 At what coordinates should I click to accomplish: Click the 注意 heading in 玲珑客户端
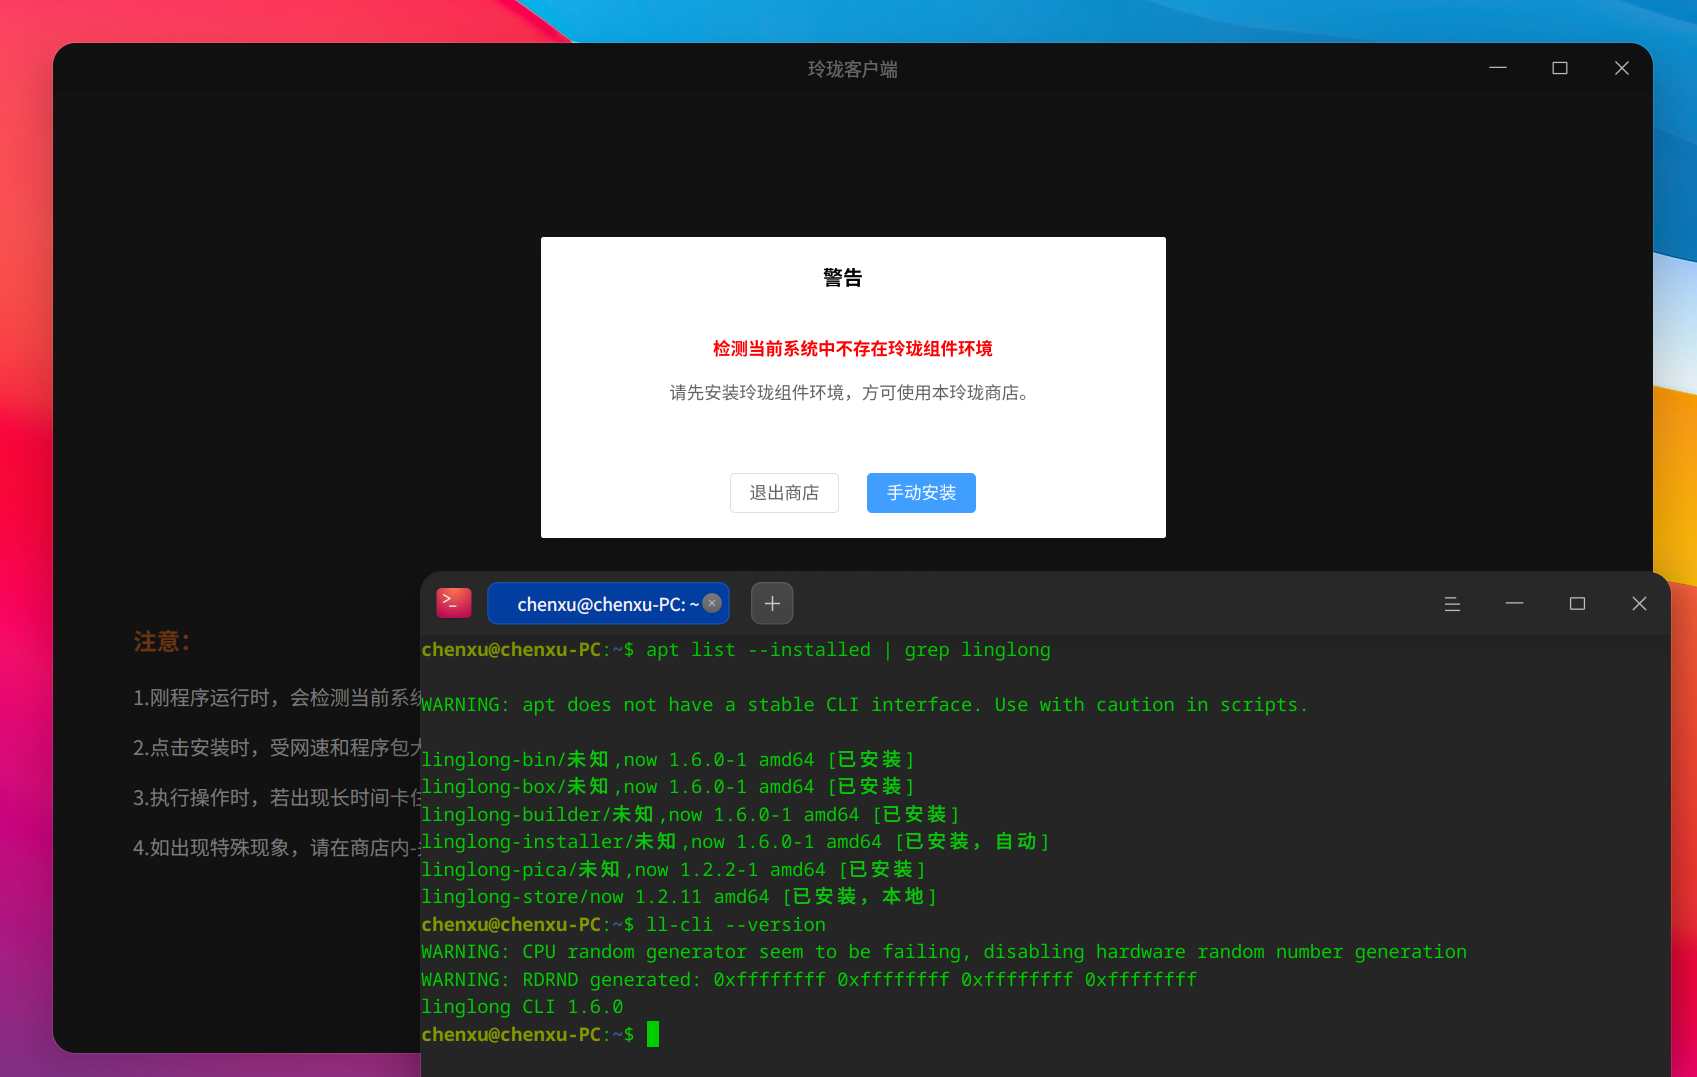click(x=162, y=641)
